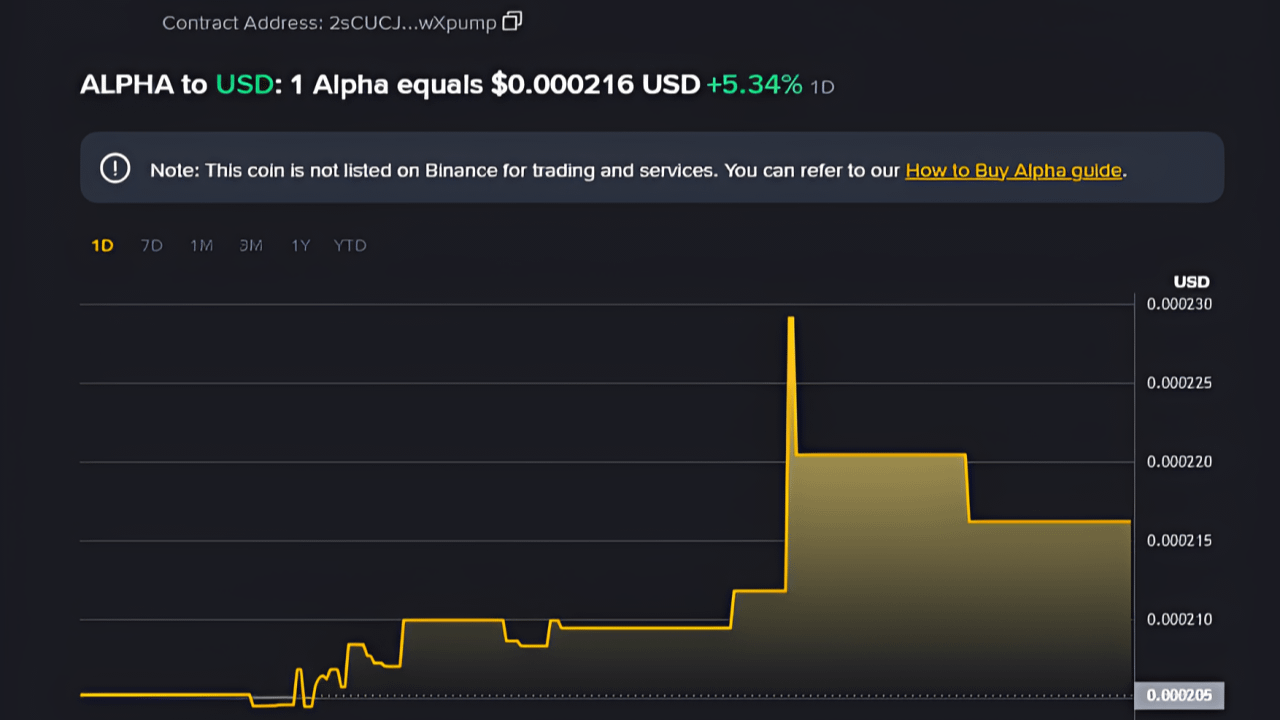Click the truncated contract address 2sCUCJ...wXpump
Screen dimensions: 1280x720
pos(412,22)
